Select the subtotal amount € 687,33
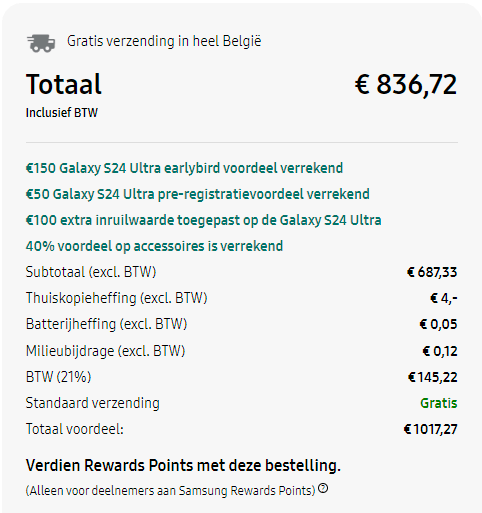The width and height of the screenshot is (482, 513). [432, 272]
